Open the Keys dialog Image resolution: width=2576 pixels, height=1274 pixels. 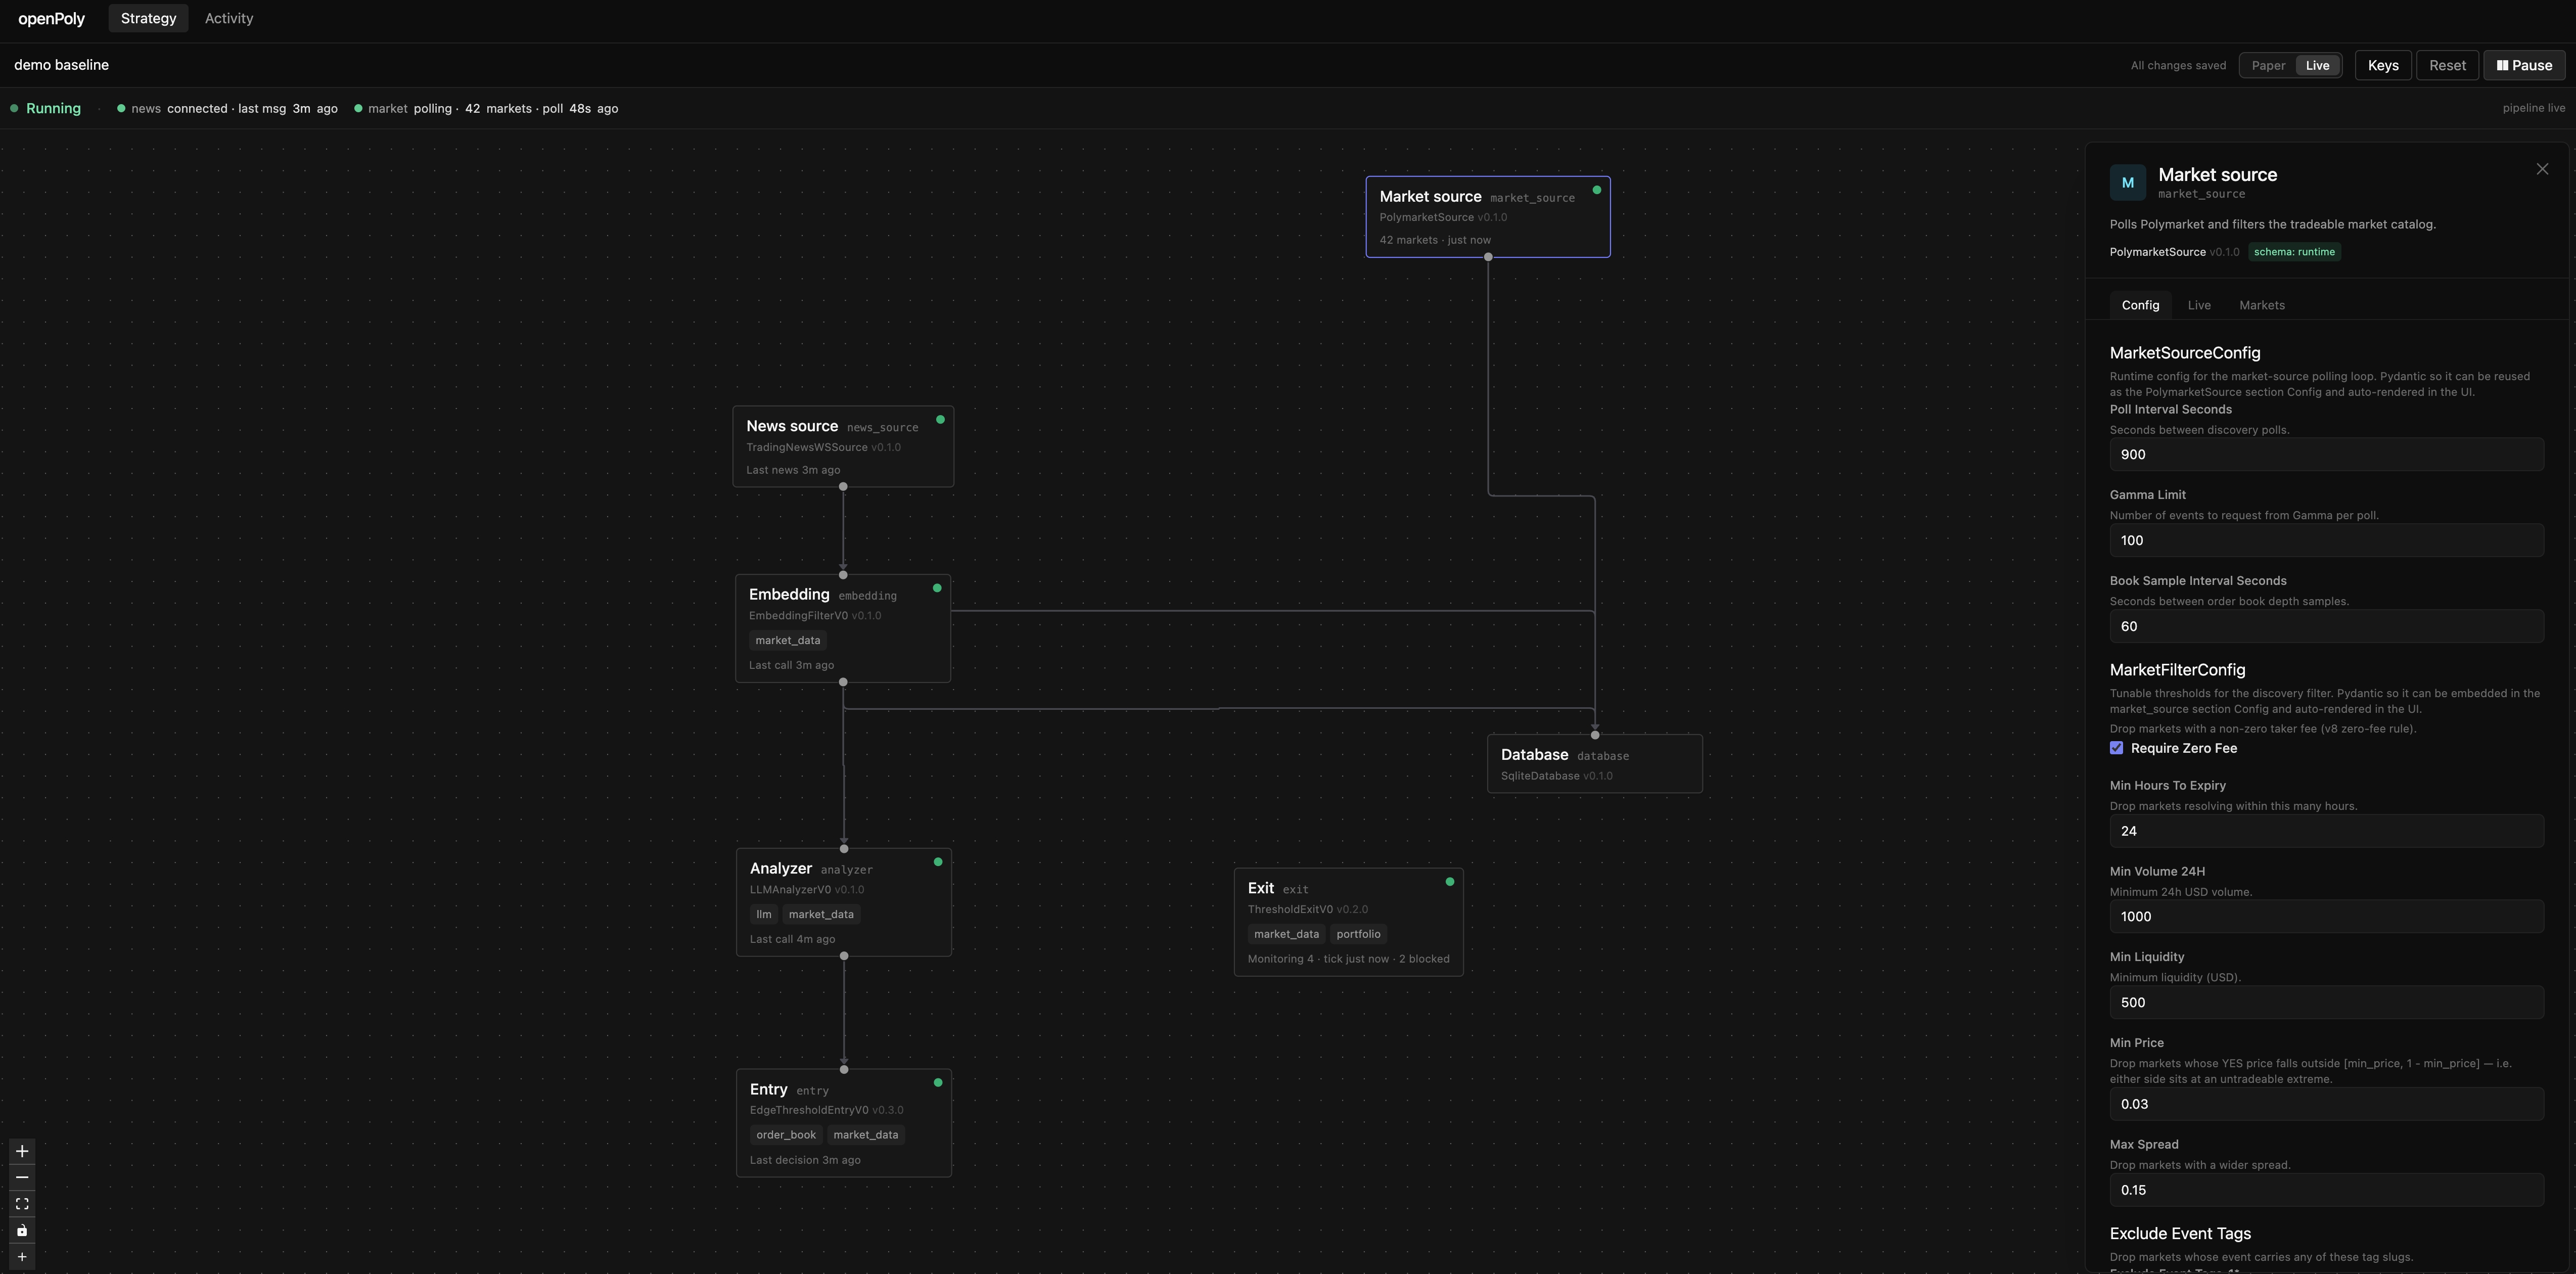(x=2383, y=65)
